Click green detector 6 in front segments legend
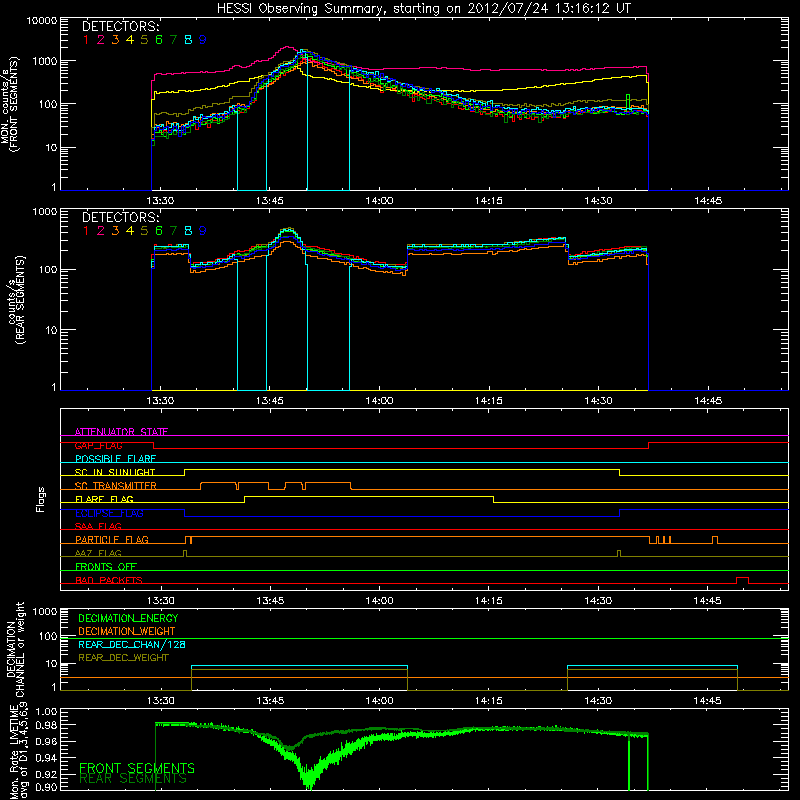The height and width of the screenshot is (800, 800). pos(159,40)
